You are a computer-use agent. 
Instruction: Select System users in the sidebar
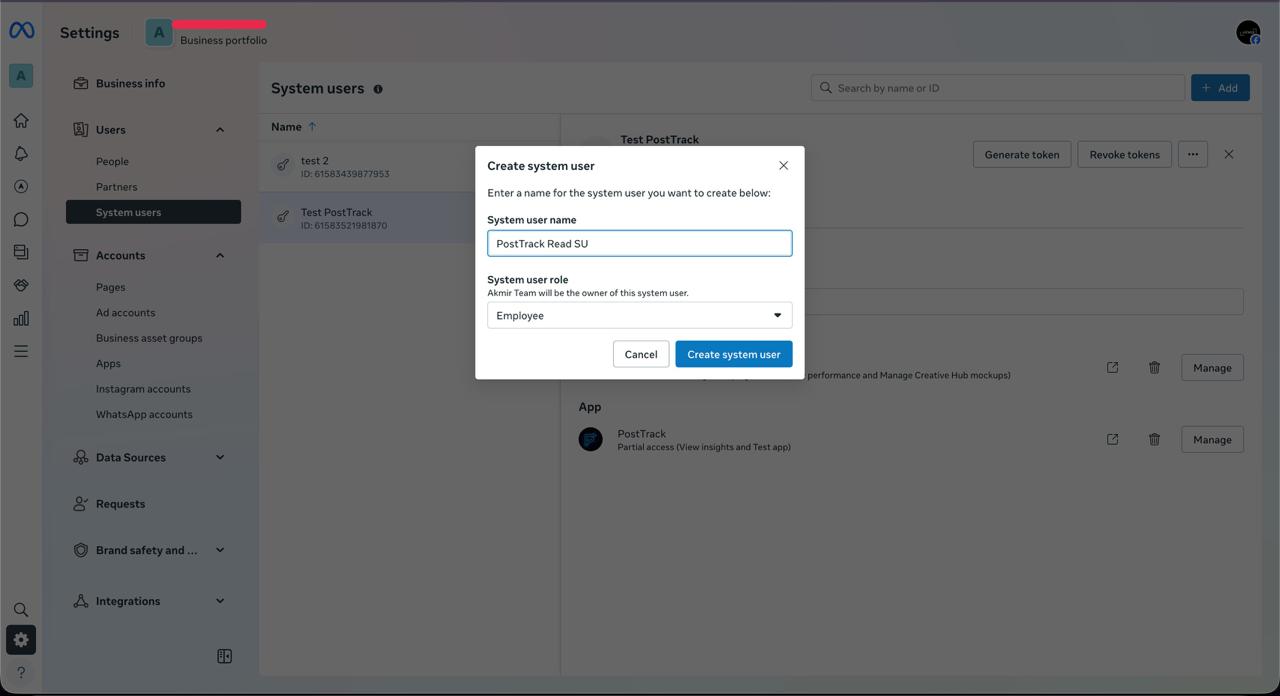[128, 212]
